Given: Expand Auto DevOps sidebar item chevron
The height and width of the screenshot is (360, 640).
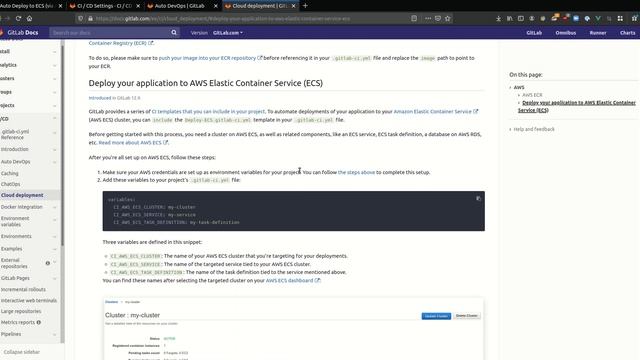Looking at the screenshot, I should (x=55, y=162).
